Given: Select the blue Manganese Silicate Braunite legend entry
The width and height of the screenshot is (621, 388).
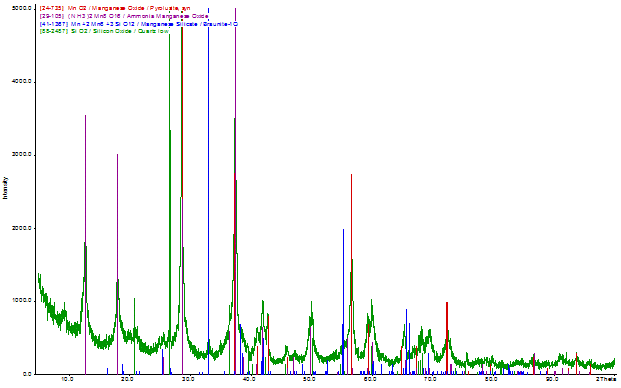Looking at the screenshot, I should pos(139,24).
